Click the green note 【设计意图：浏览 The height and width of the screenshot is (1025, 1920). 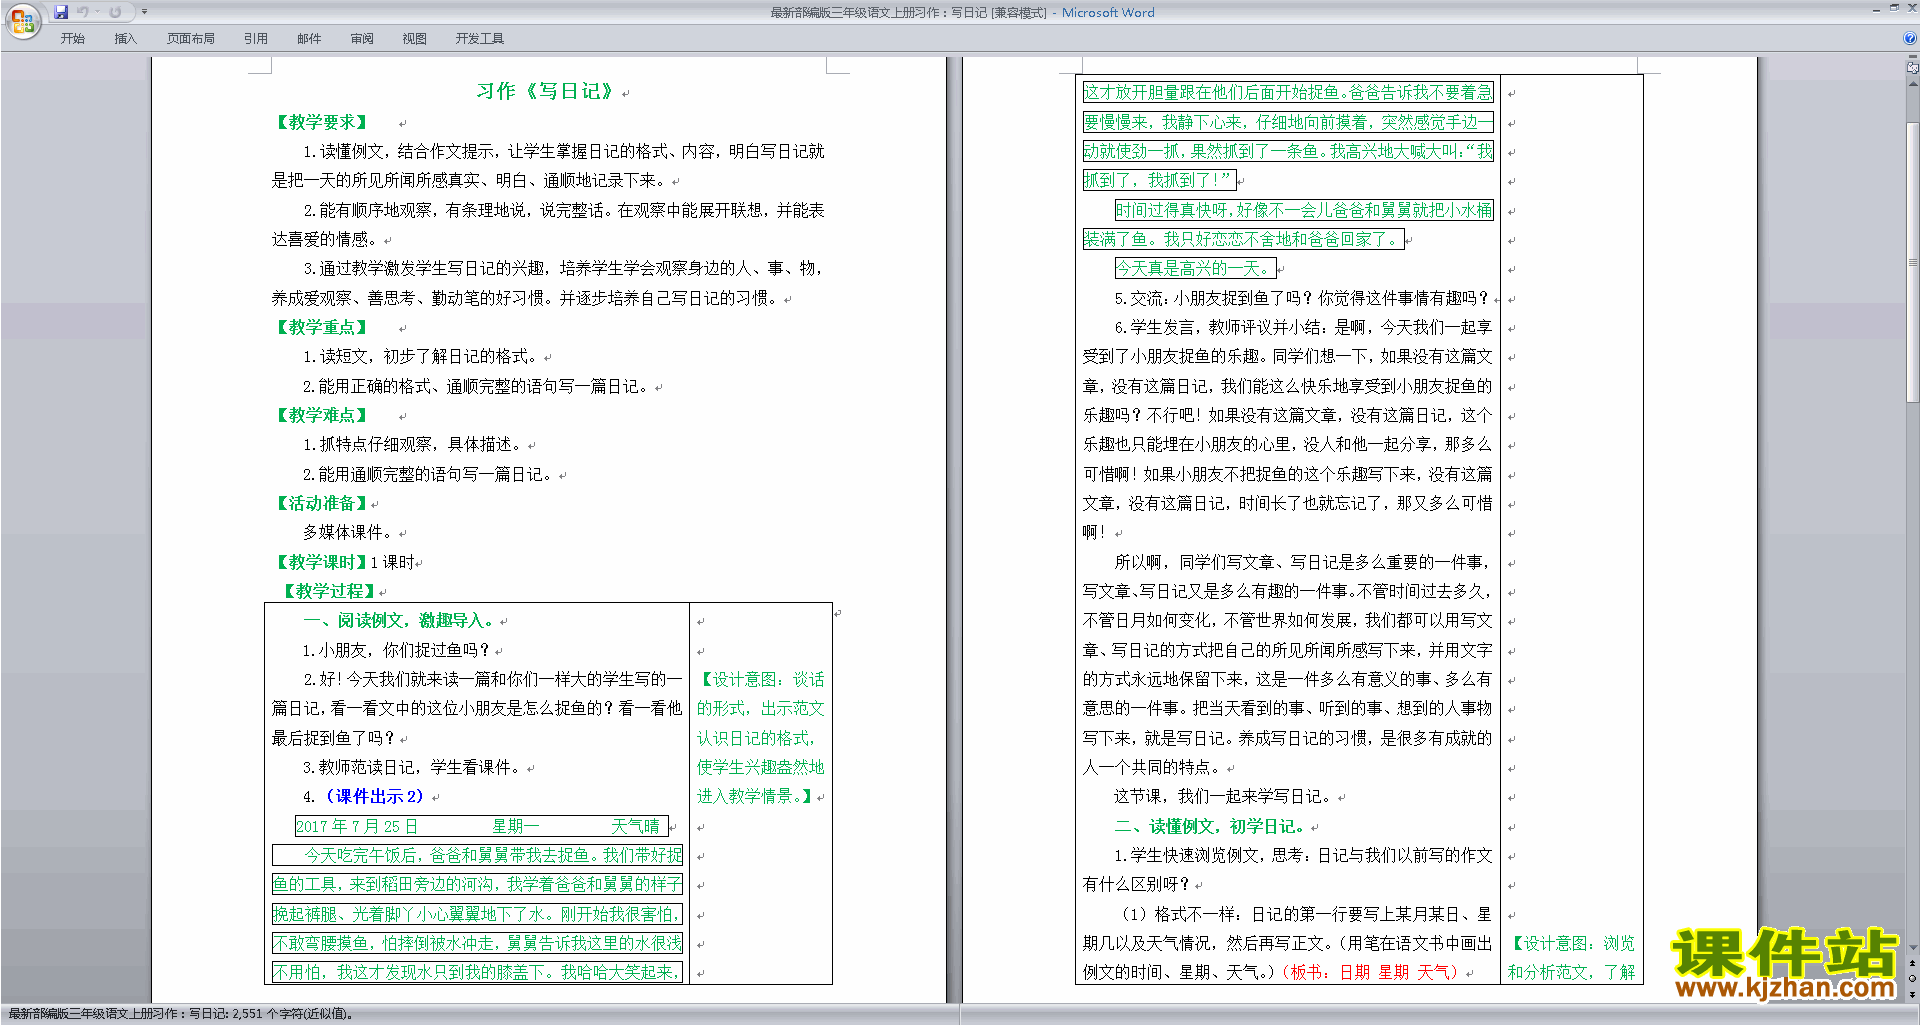[x=1571, y=943]
